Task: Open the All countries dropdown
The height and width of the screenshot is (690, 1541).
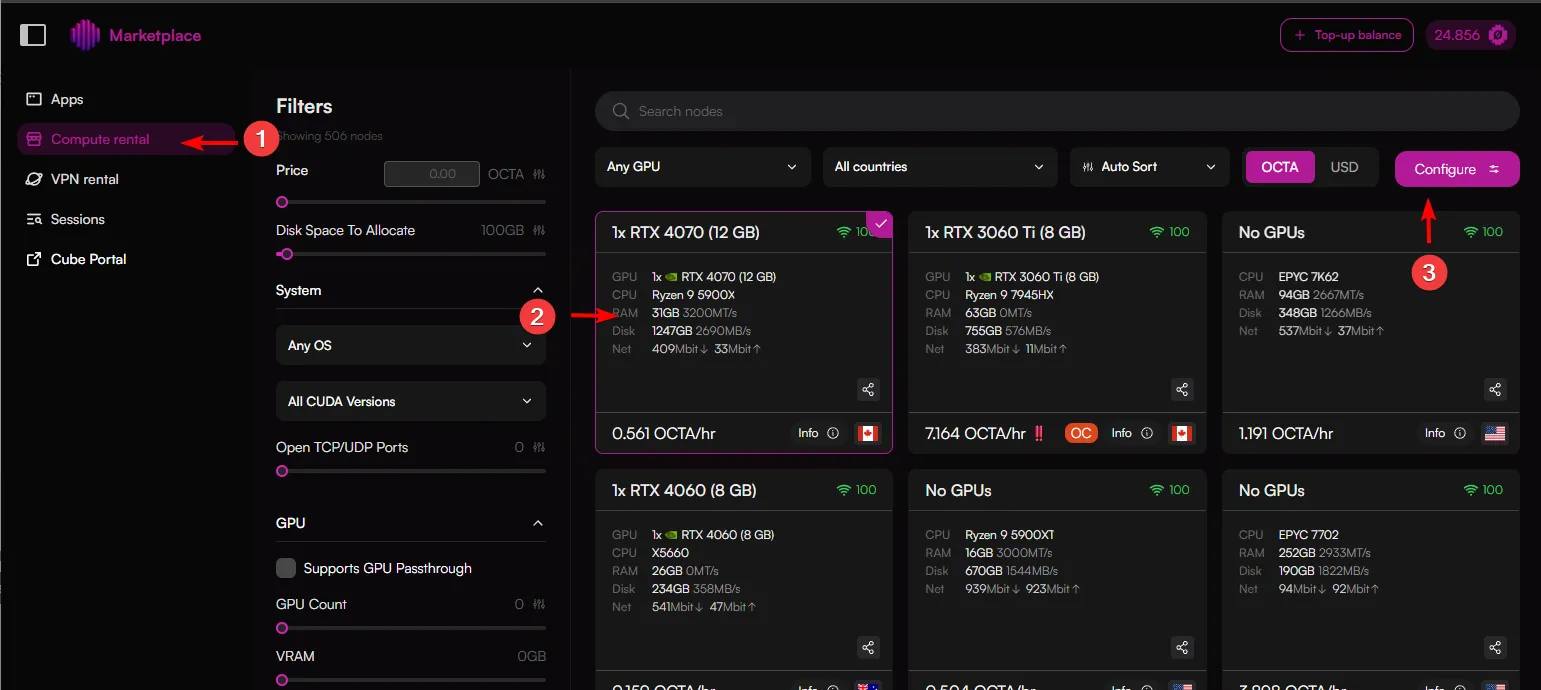Action: click(940, 167)
